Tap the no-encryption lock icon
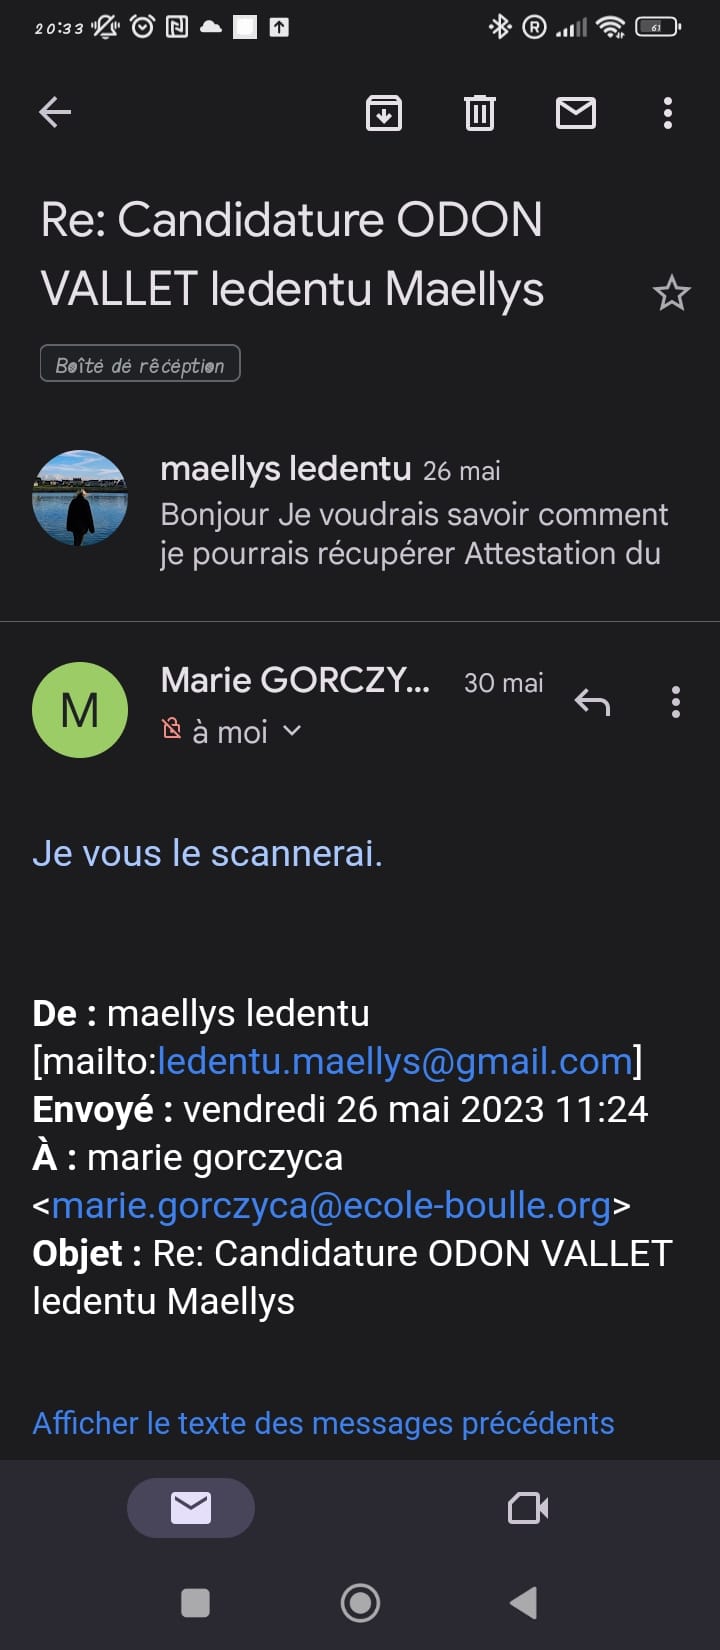 (172, 731)
